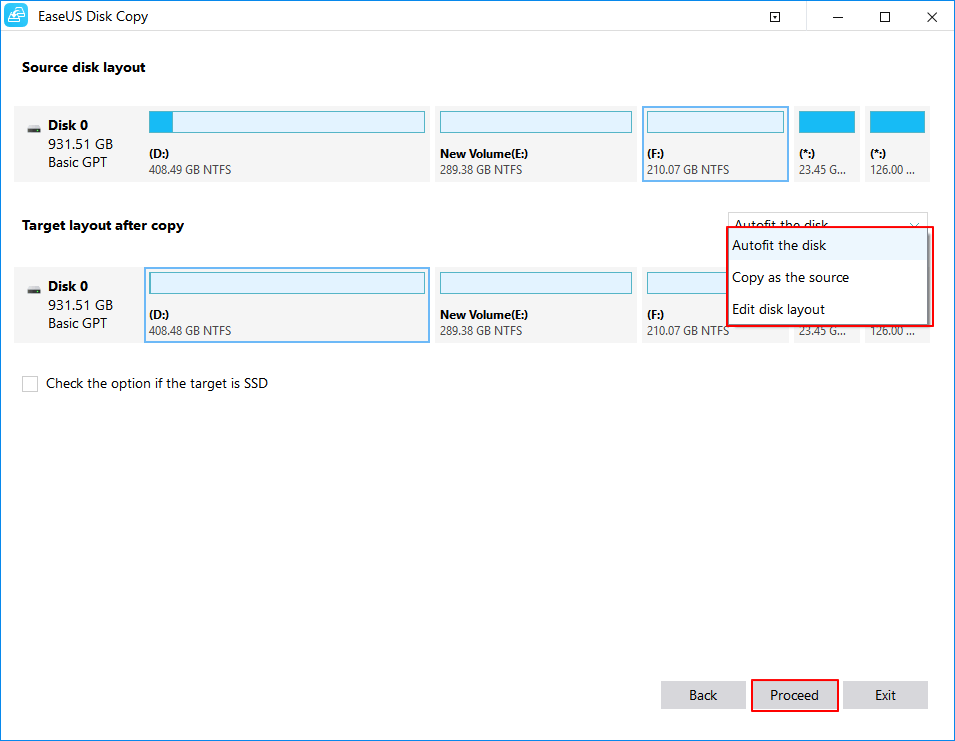Viewport: 955px width, 741px height.
Task: Select Copy as the source option
Action: (x=789, y=277)
